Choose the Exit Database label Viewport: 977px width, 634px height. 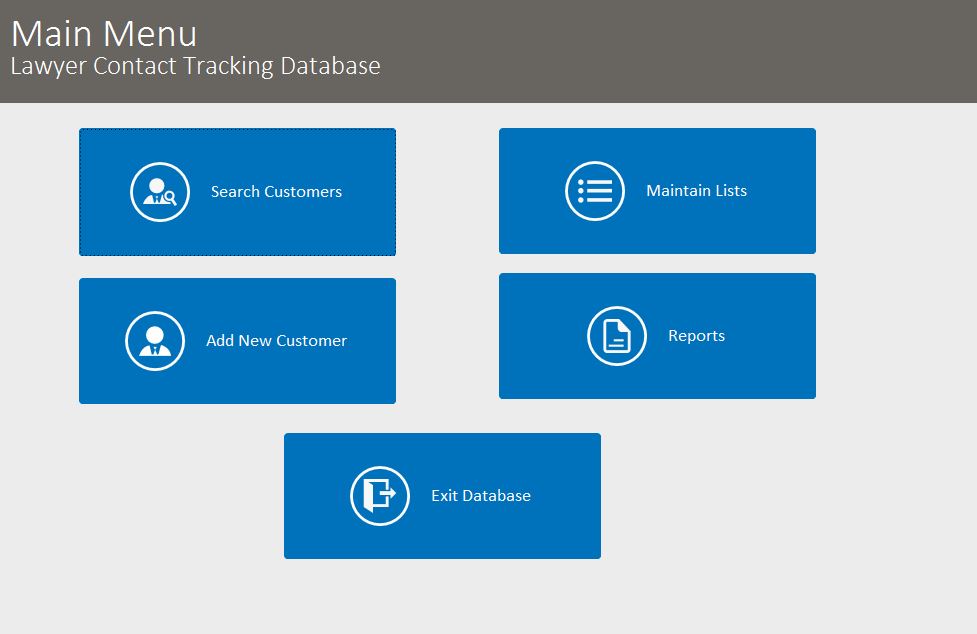[x=480, y=496]
